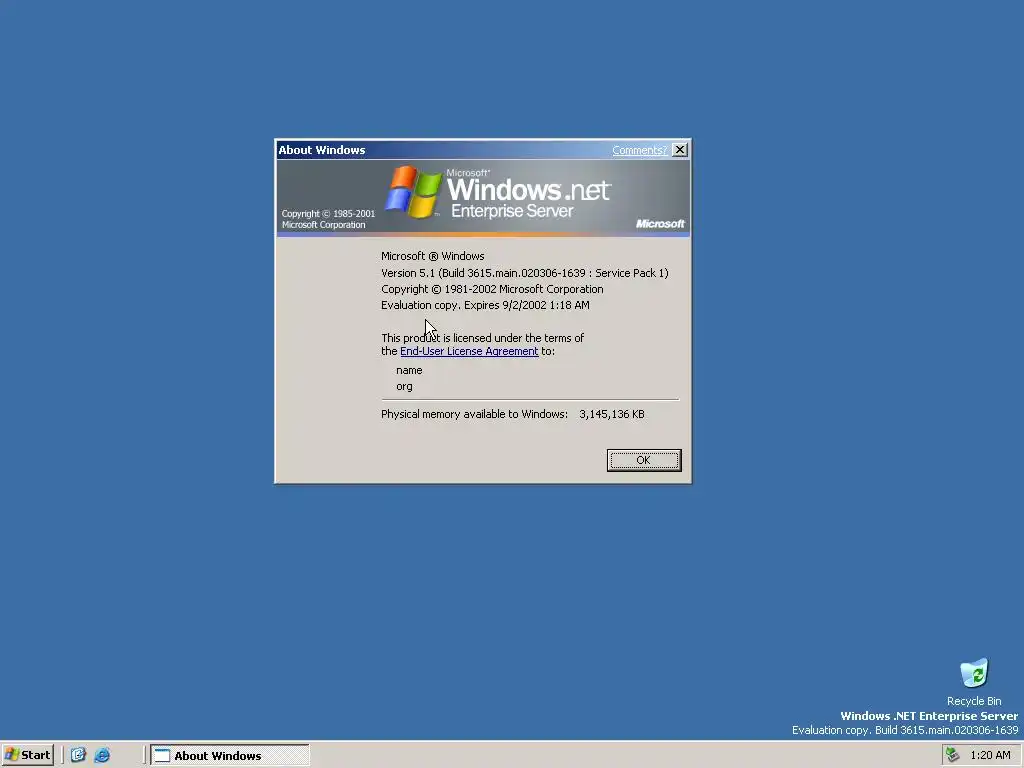
Task: Select the About Windows taskbar button
Action: click(230, 755)
